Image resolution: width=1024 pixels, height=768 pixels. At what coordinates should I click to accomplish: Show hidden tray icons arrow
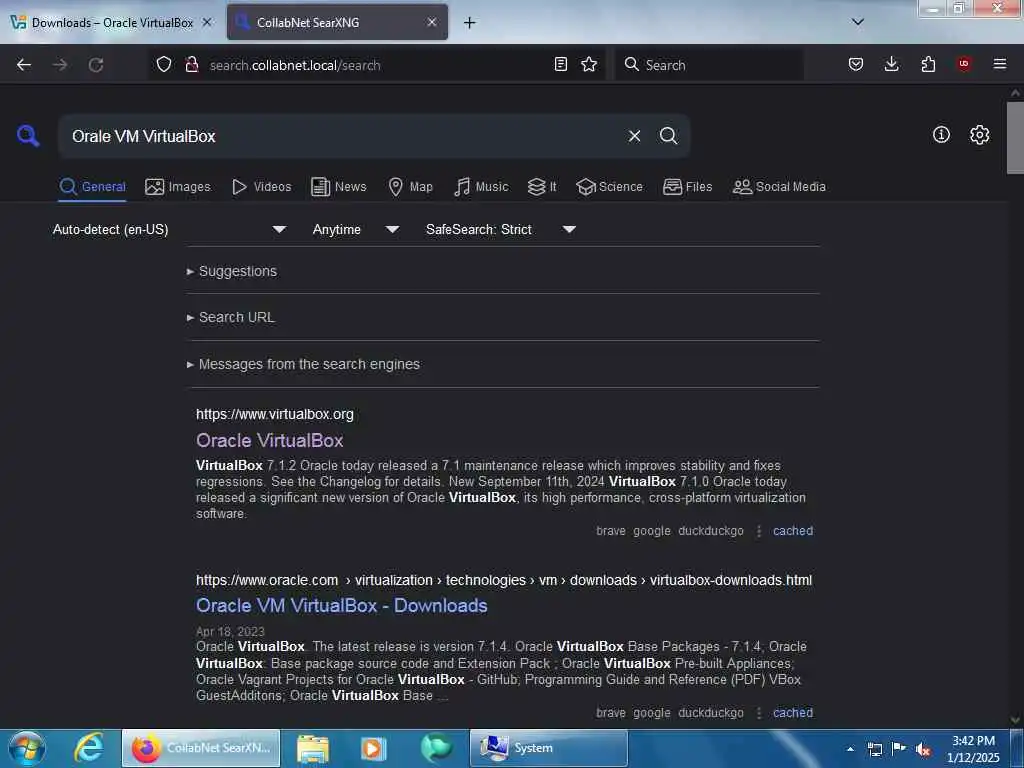(850, 749)
